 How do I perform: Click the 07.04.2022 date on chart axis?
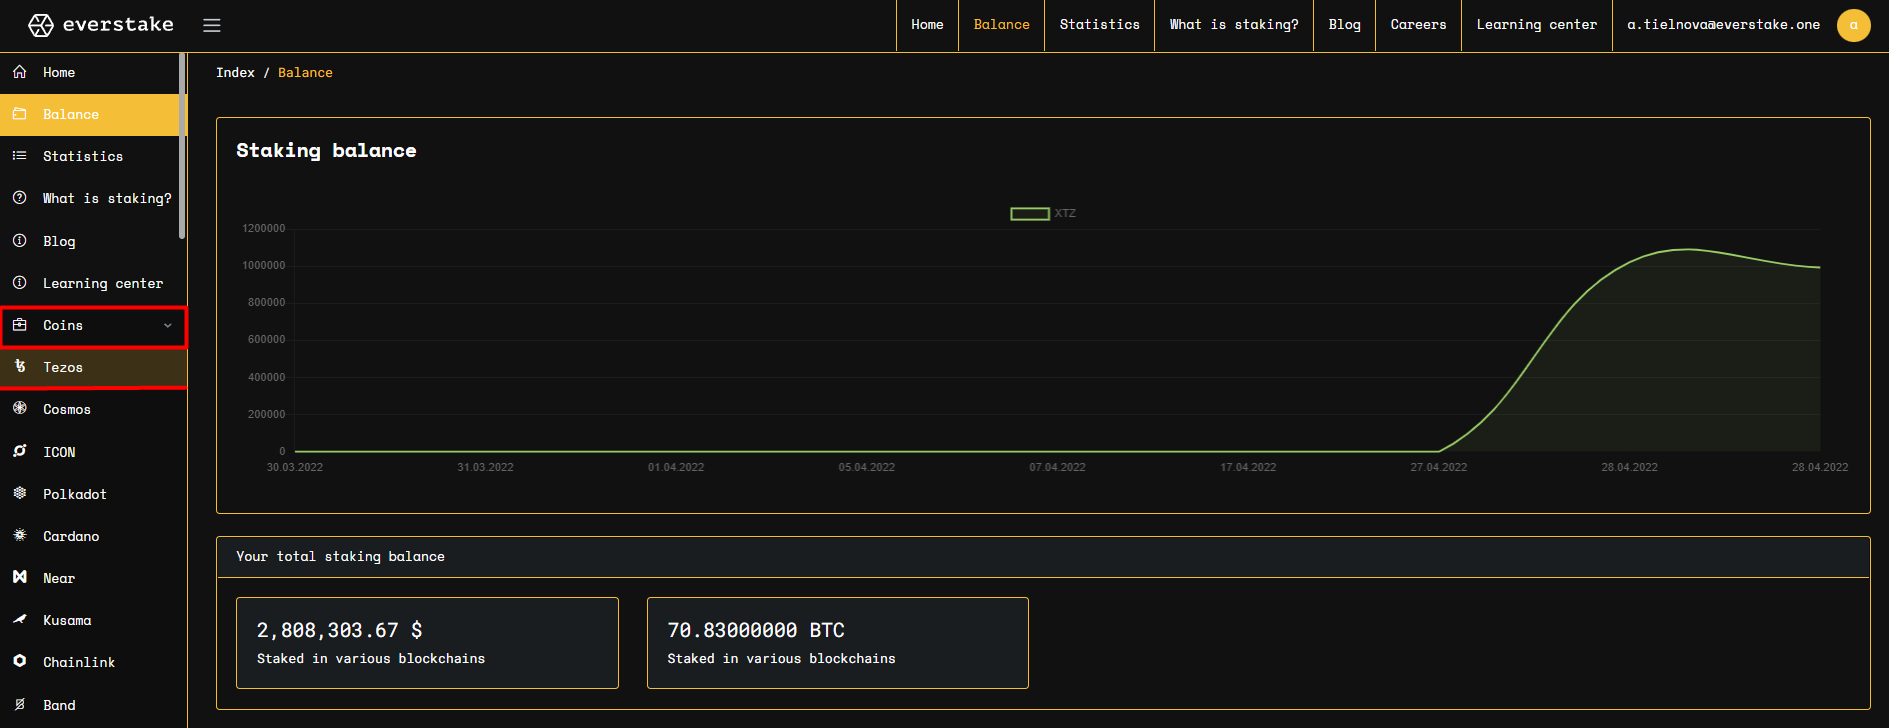click(1057, 468)
